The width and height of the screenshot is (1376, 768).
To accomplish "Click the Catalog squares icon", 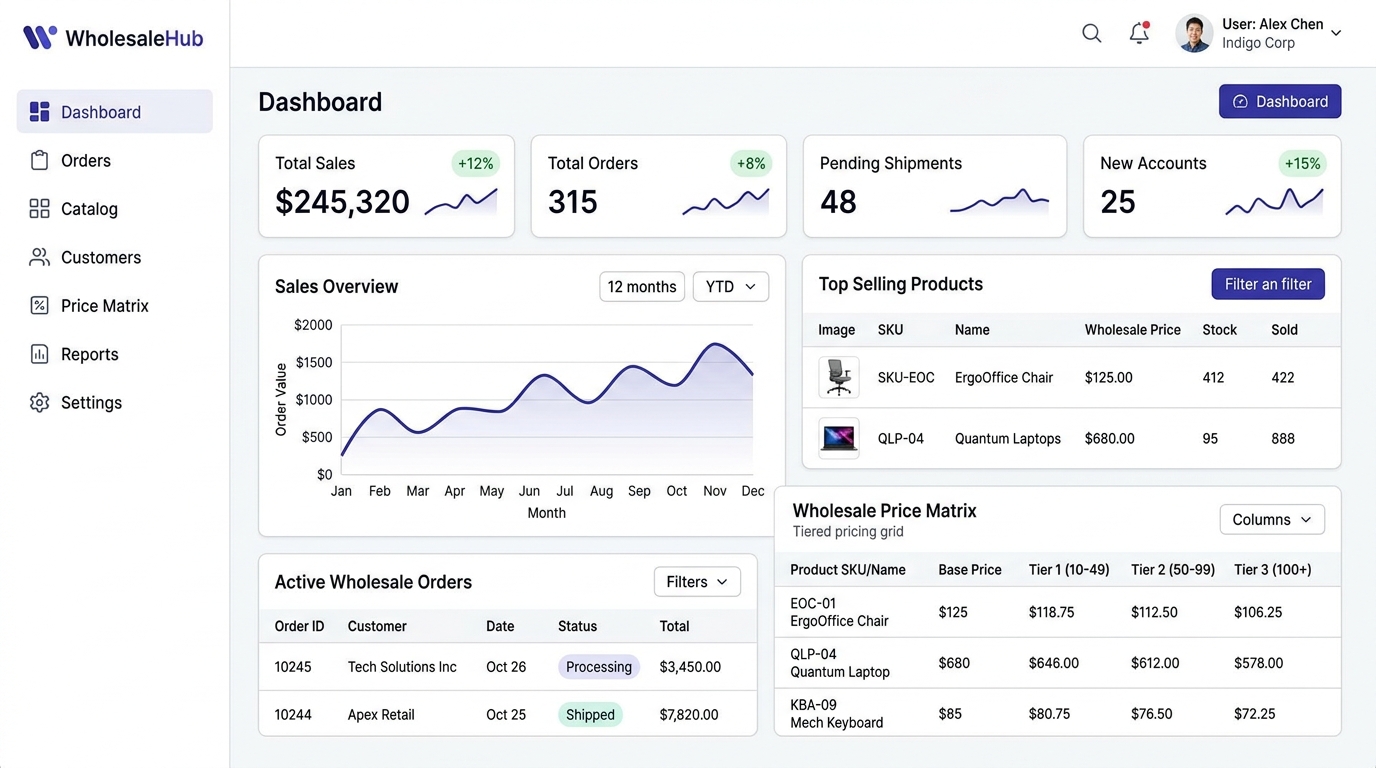I will (40, 208).
